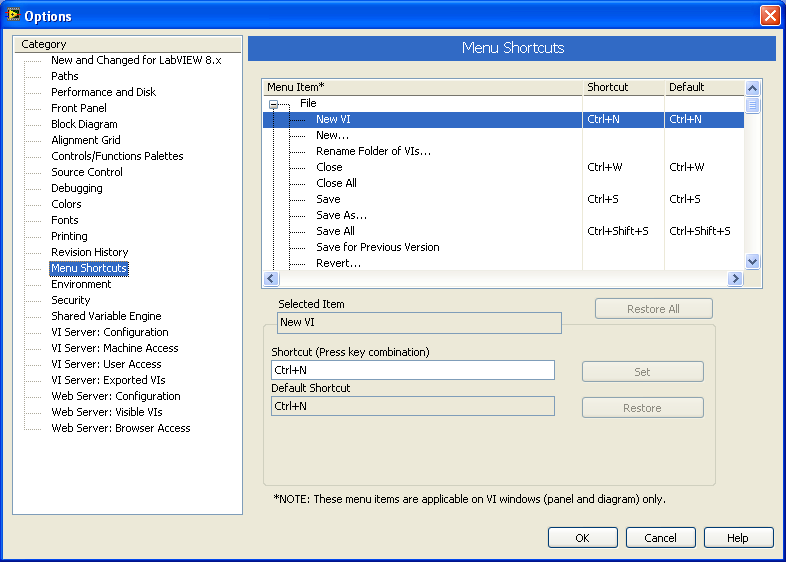Select Front Panel in category list
Image resolution: width=786 pixels, height=562 pixels.
[79, 108]
